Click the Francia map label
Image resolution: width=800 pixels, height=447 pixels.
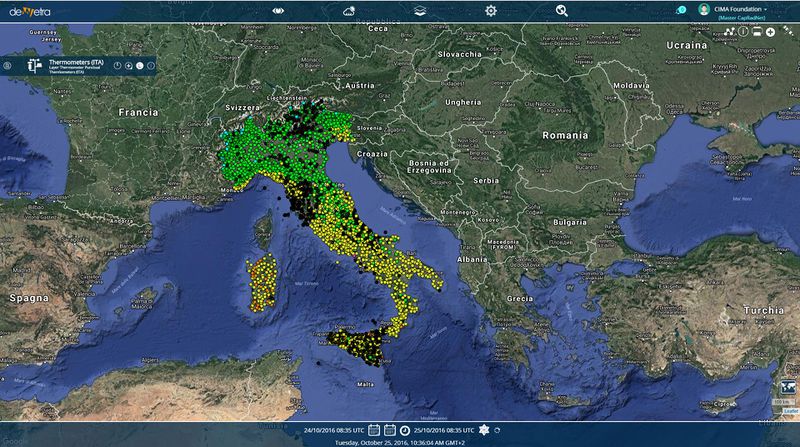pyautogui.click(x=138, y=112)
